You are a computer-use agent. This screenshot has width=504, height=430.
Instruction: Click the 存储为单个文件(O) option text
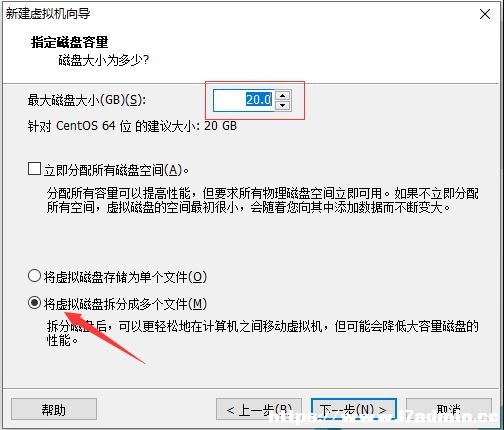point(125,277)
